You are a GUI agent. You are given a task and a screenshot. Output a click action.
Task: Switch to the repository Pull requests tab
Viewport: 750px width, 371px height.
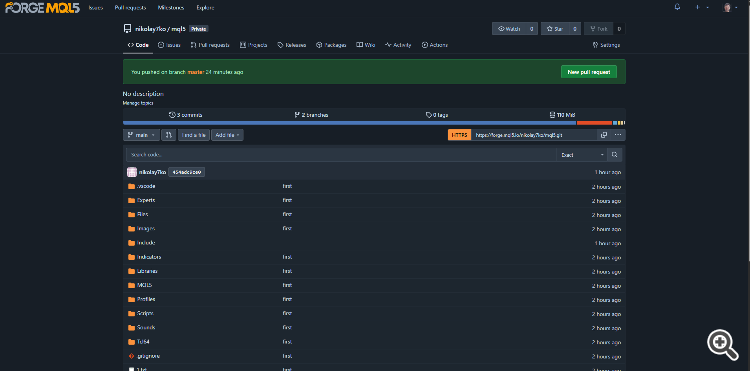pos(210,45)
